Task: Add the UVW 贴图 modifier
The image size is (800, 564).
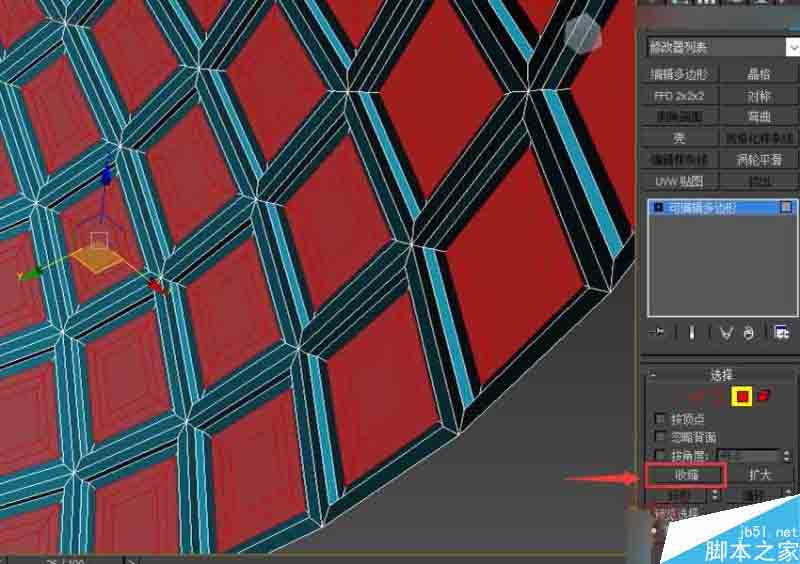Action: [679, 181]
